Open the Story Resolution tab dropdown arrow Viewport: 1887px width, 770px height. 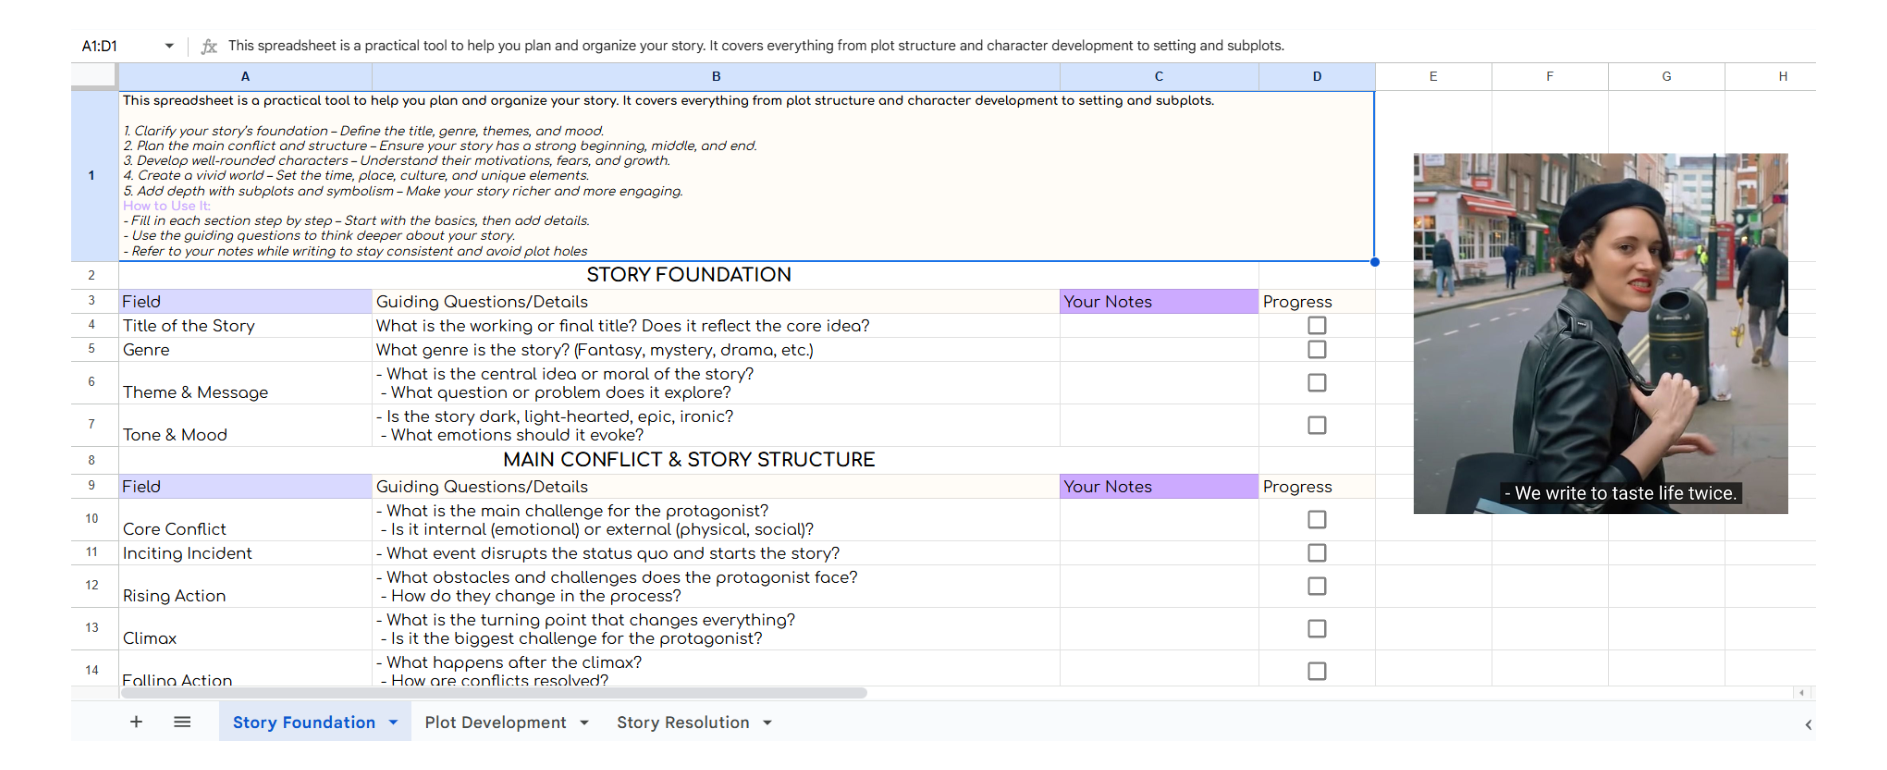pos(767,723)
